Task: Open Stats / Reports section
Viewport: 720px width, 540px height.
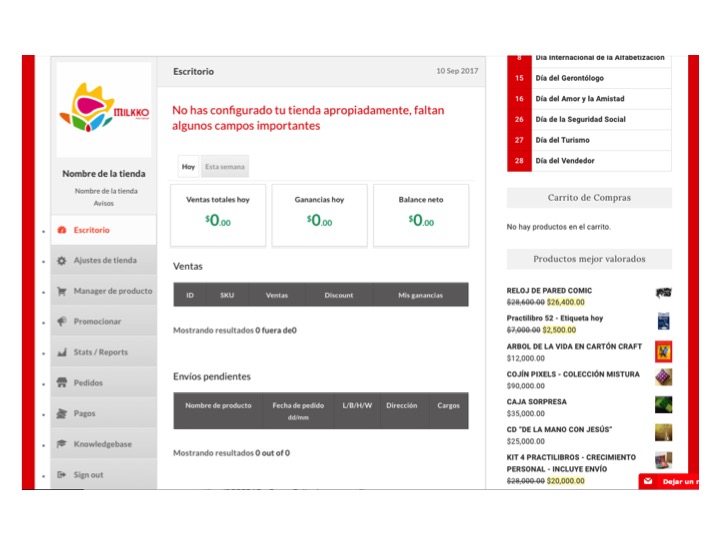Action: coord(104,352)
